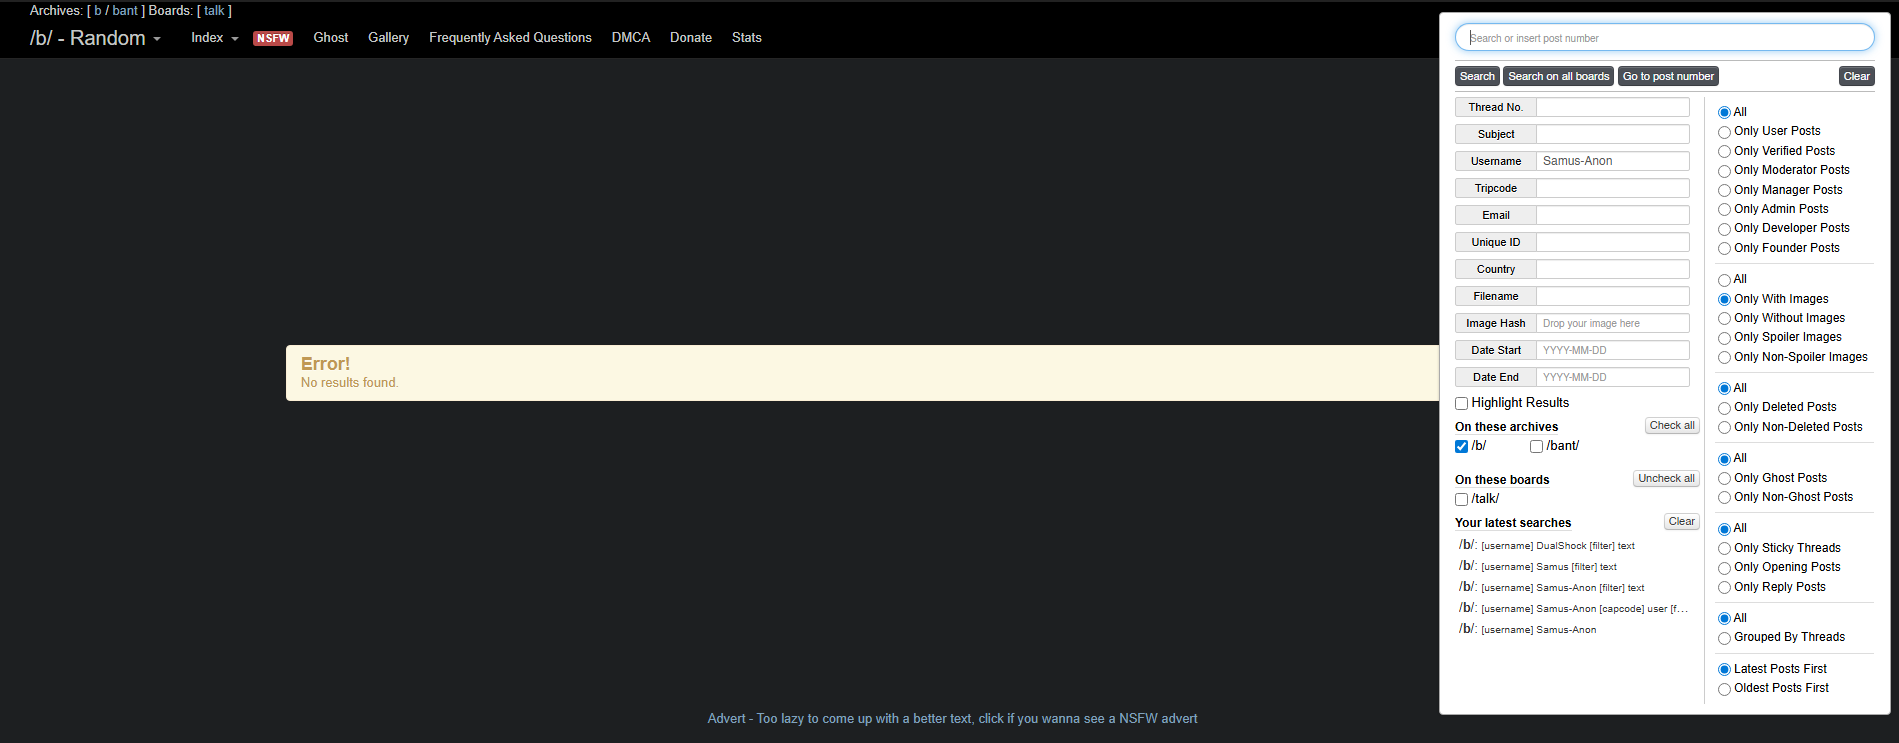The width and height of the screenshot is (1899, 743).
Task: Select the All radio above Only With Images
Action: [1725, 280]
